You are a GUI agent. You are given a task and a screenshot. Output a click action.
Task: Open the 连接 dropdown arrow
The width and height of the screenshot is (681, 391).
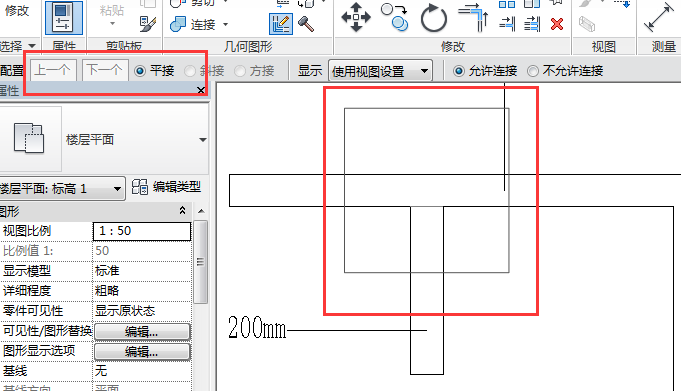coord(225,24)
